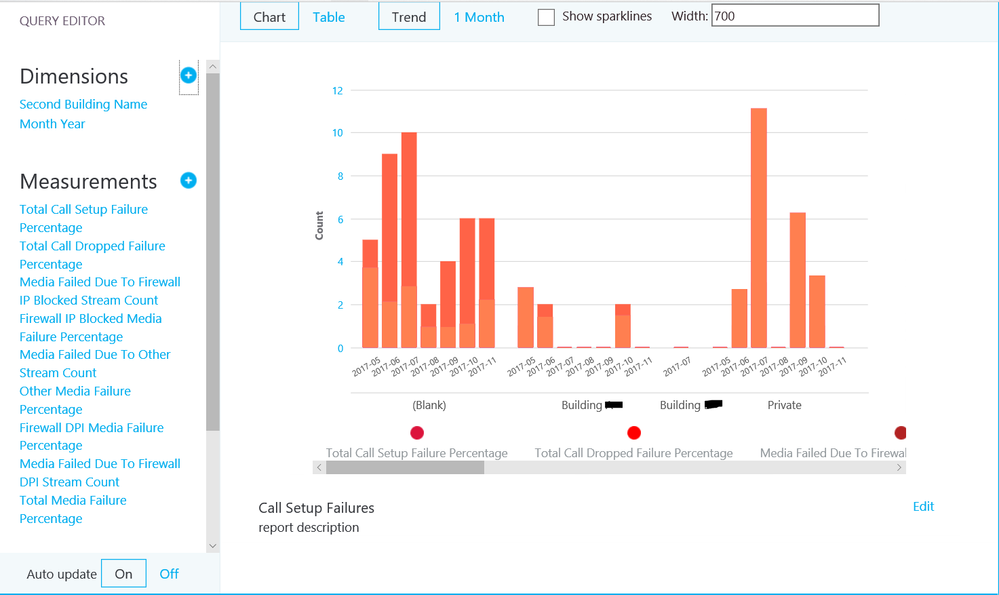Click the Private group label
Screen dimensions: 999x595
[x=784, y=405]
